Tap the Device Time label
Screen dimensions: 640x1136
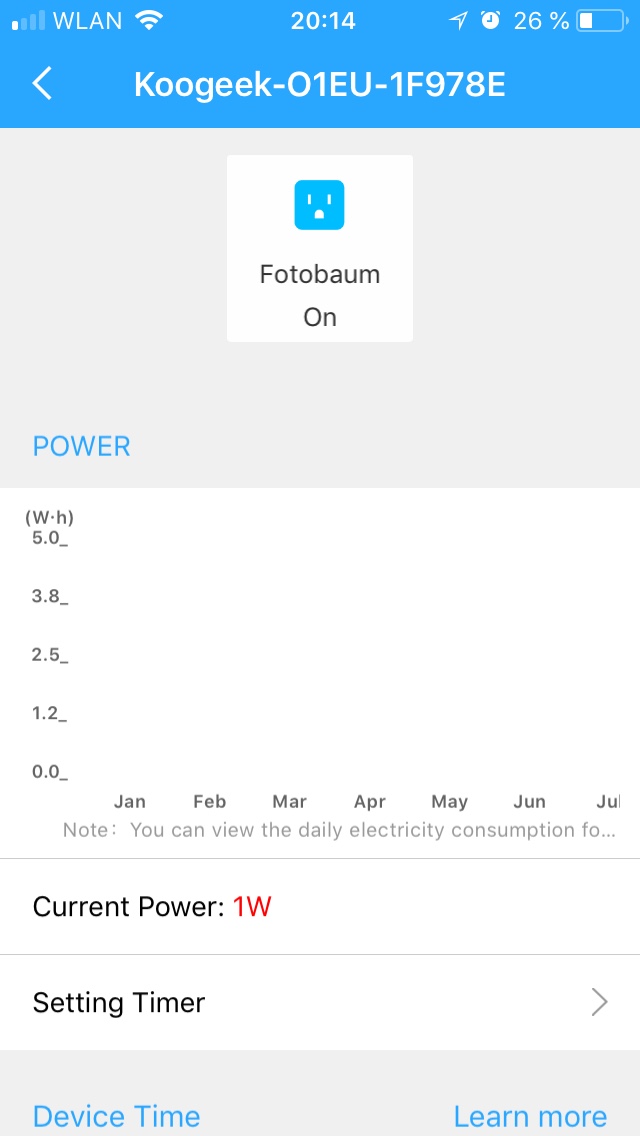pos(116,1116)
